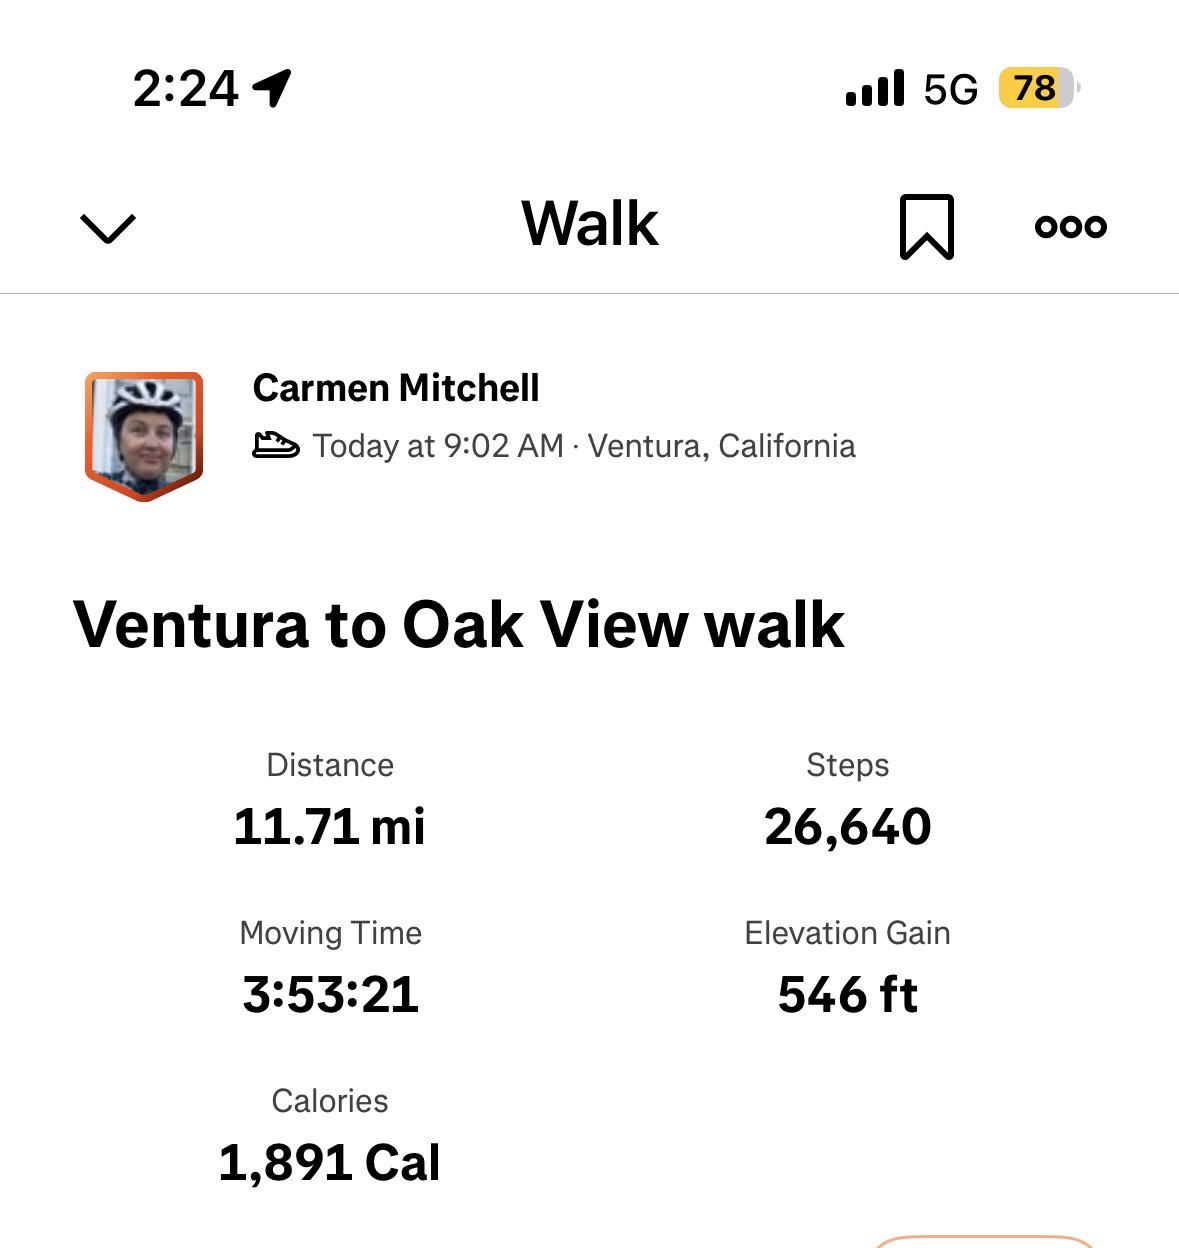Tap the Elevation Gain 546 ft stat
The image size is (1179, 1248).
tap(847, 994)
